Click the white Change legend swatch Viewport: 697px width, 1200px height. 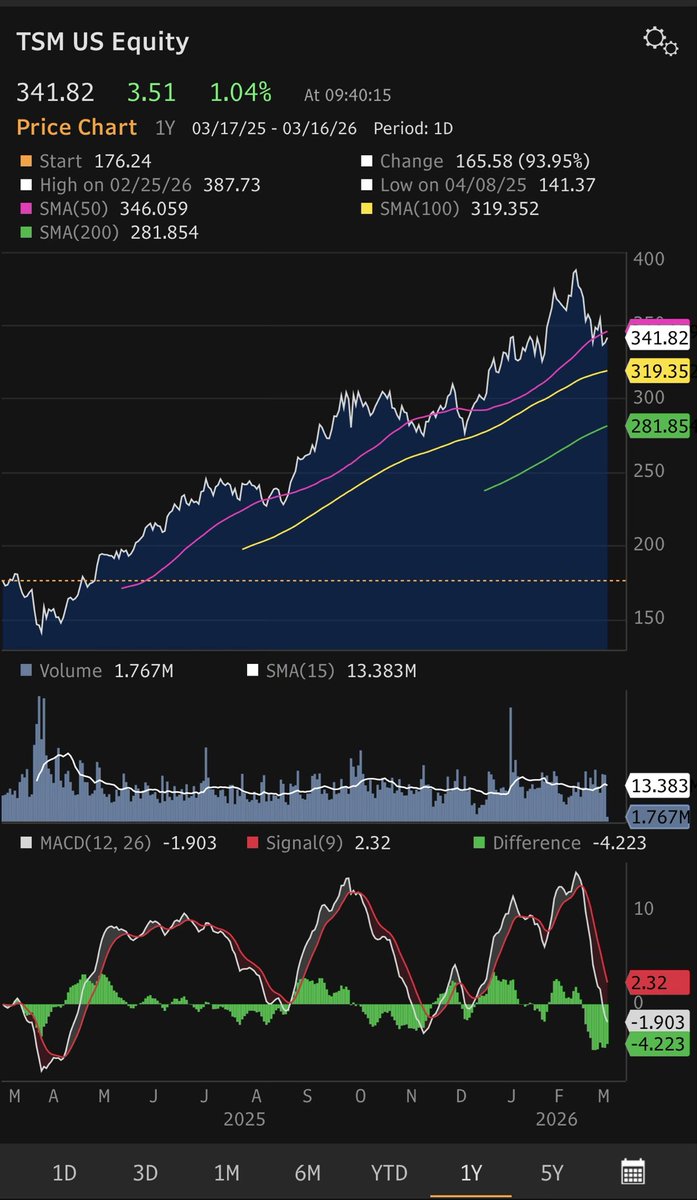[367, 161]
